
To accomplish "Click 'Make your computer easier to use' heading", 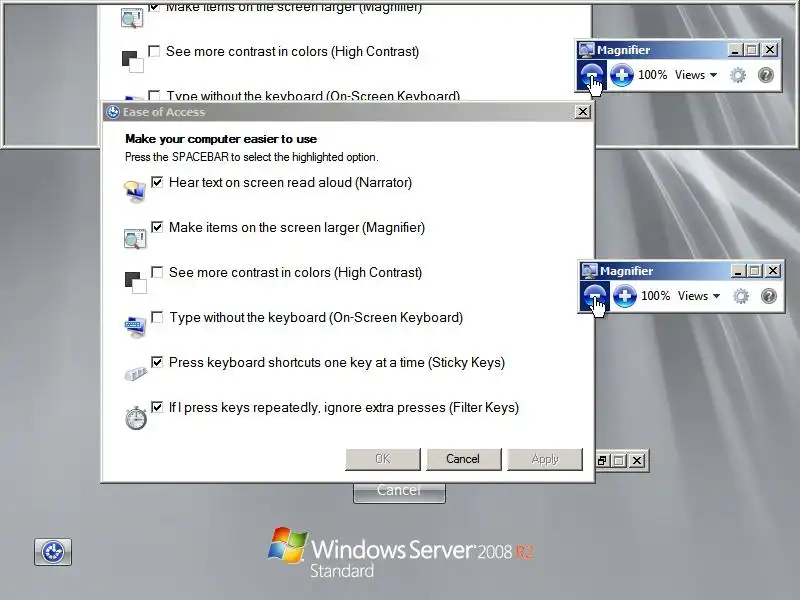I will tap(221, 139).
